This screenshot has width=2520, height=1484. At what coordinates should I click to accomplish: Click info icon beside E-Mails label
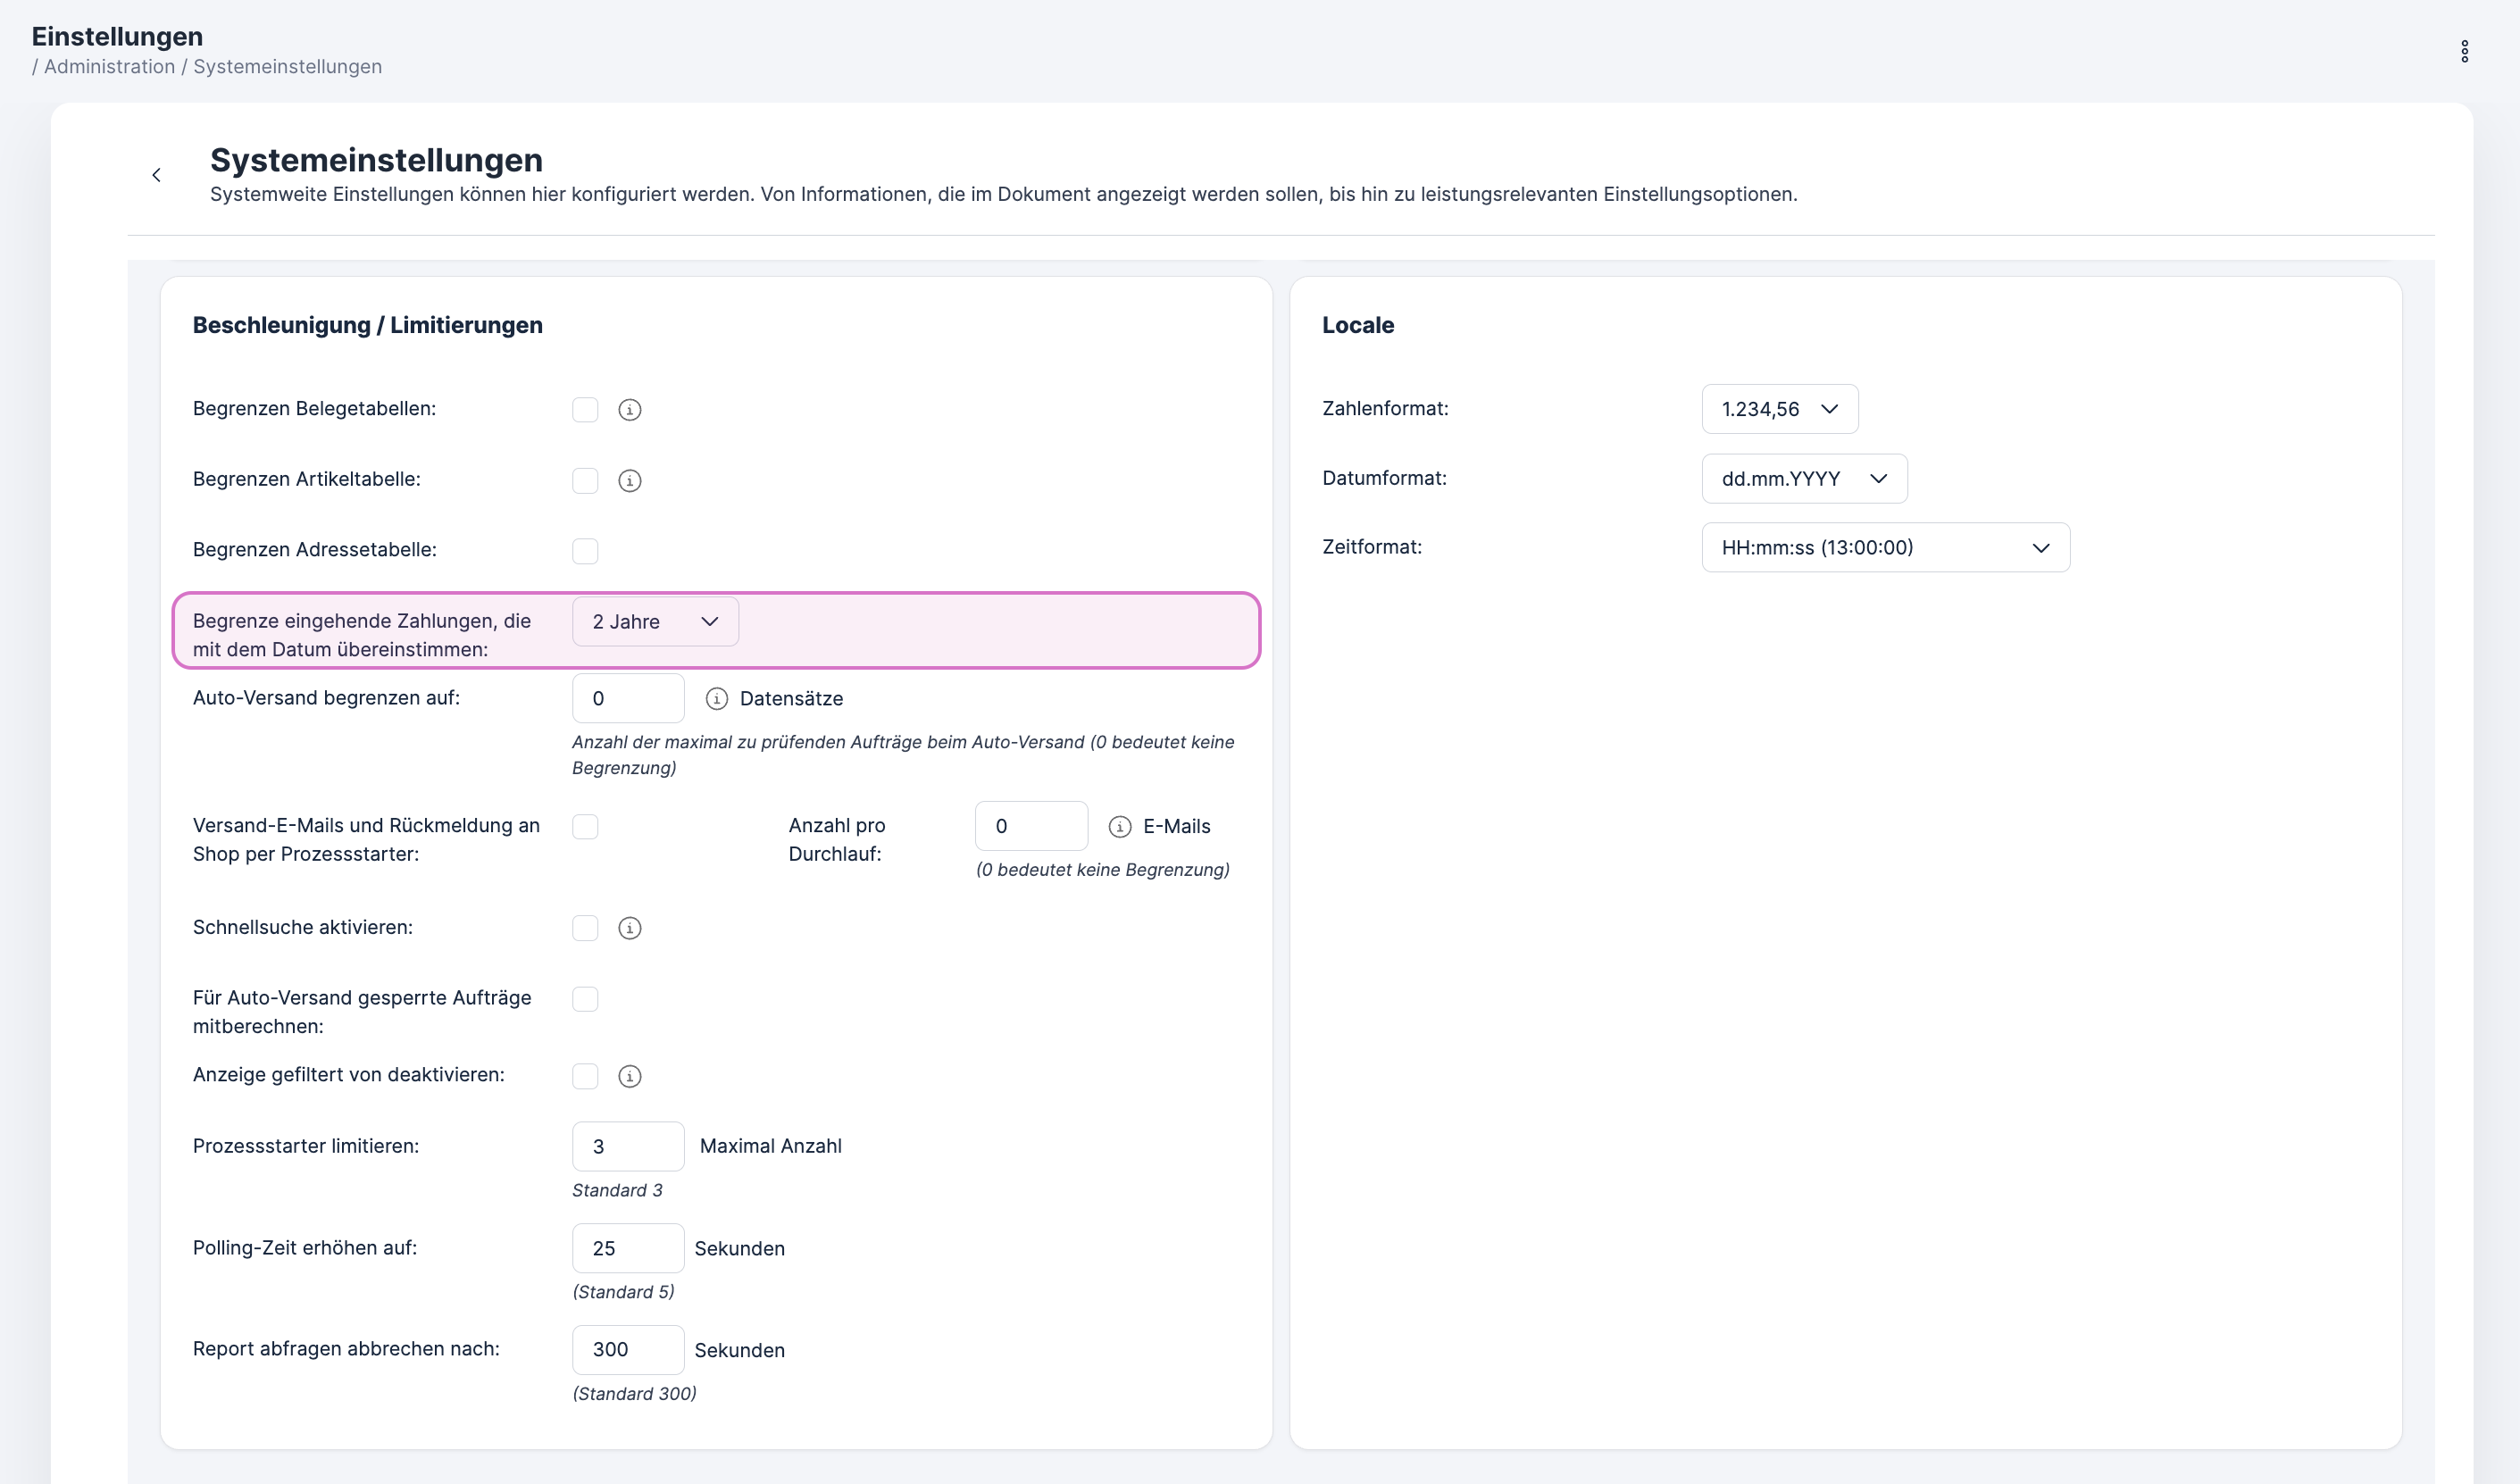pyautogui.click(x=1119, y=827)
